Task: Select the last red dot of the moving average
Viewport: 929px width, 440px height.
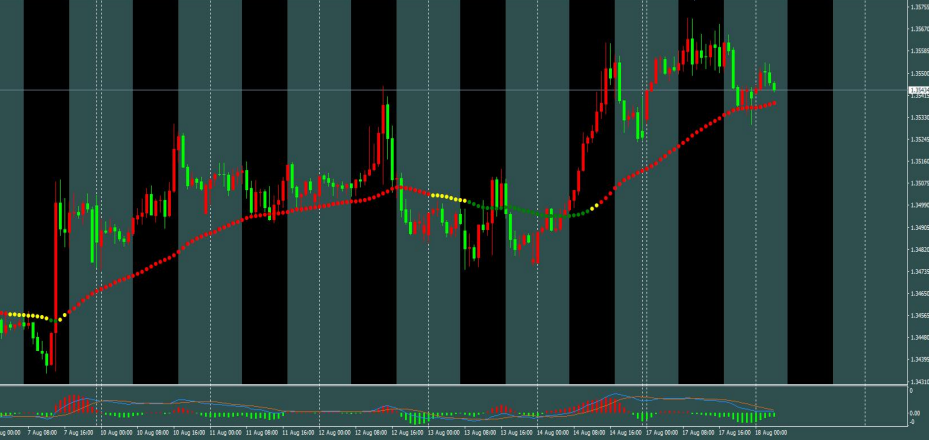Action: (774, 103)
